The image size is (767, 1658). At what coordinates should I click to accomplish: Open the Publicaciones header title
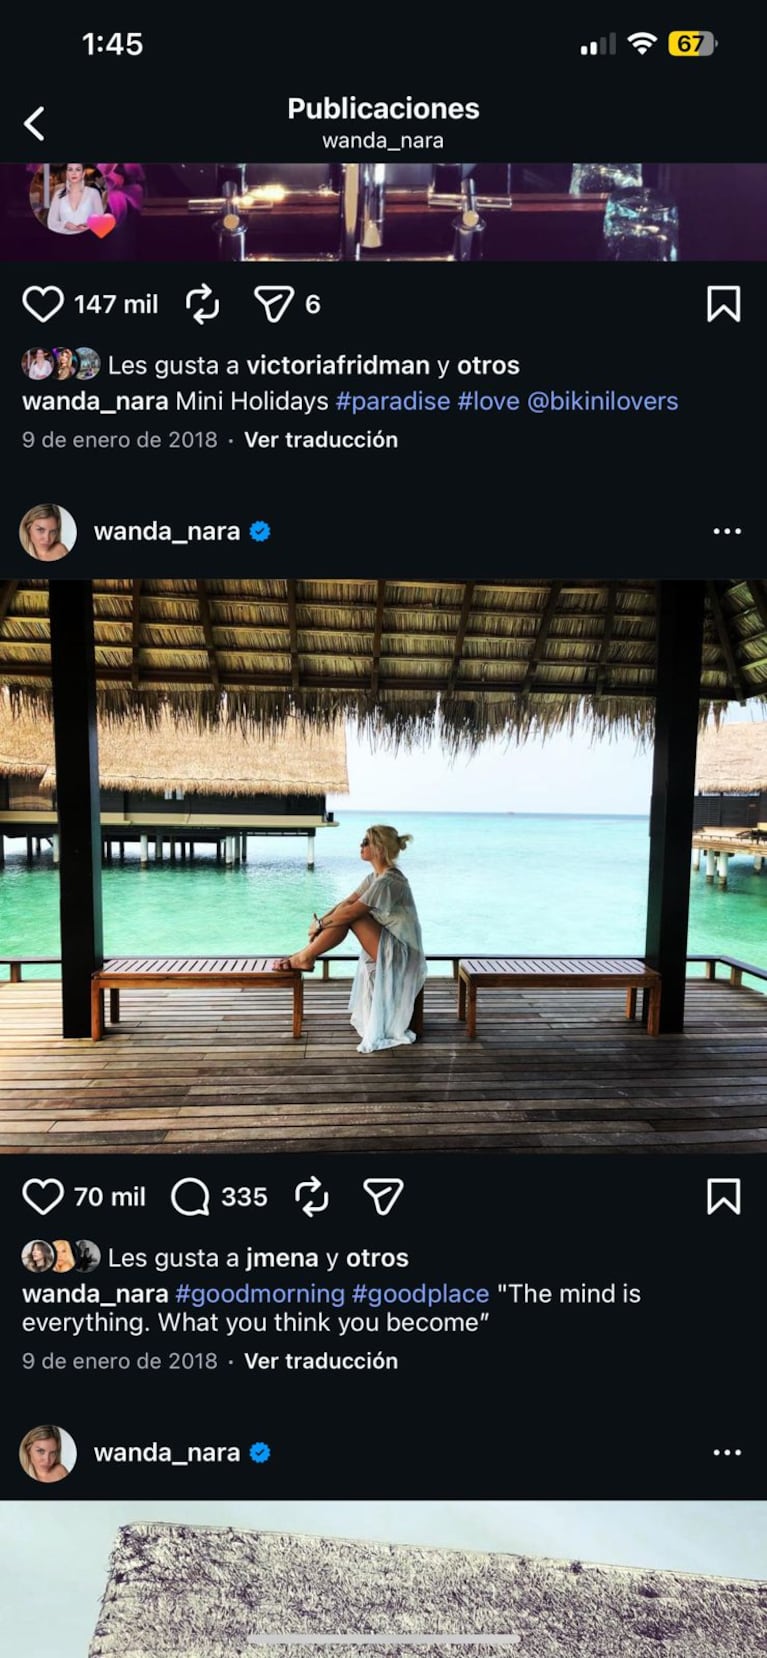tap(383, 108)
